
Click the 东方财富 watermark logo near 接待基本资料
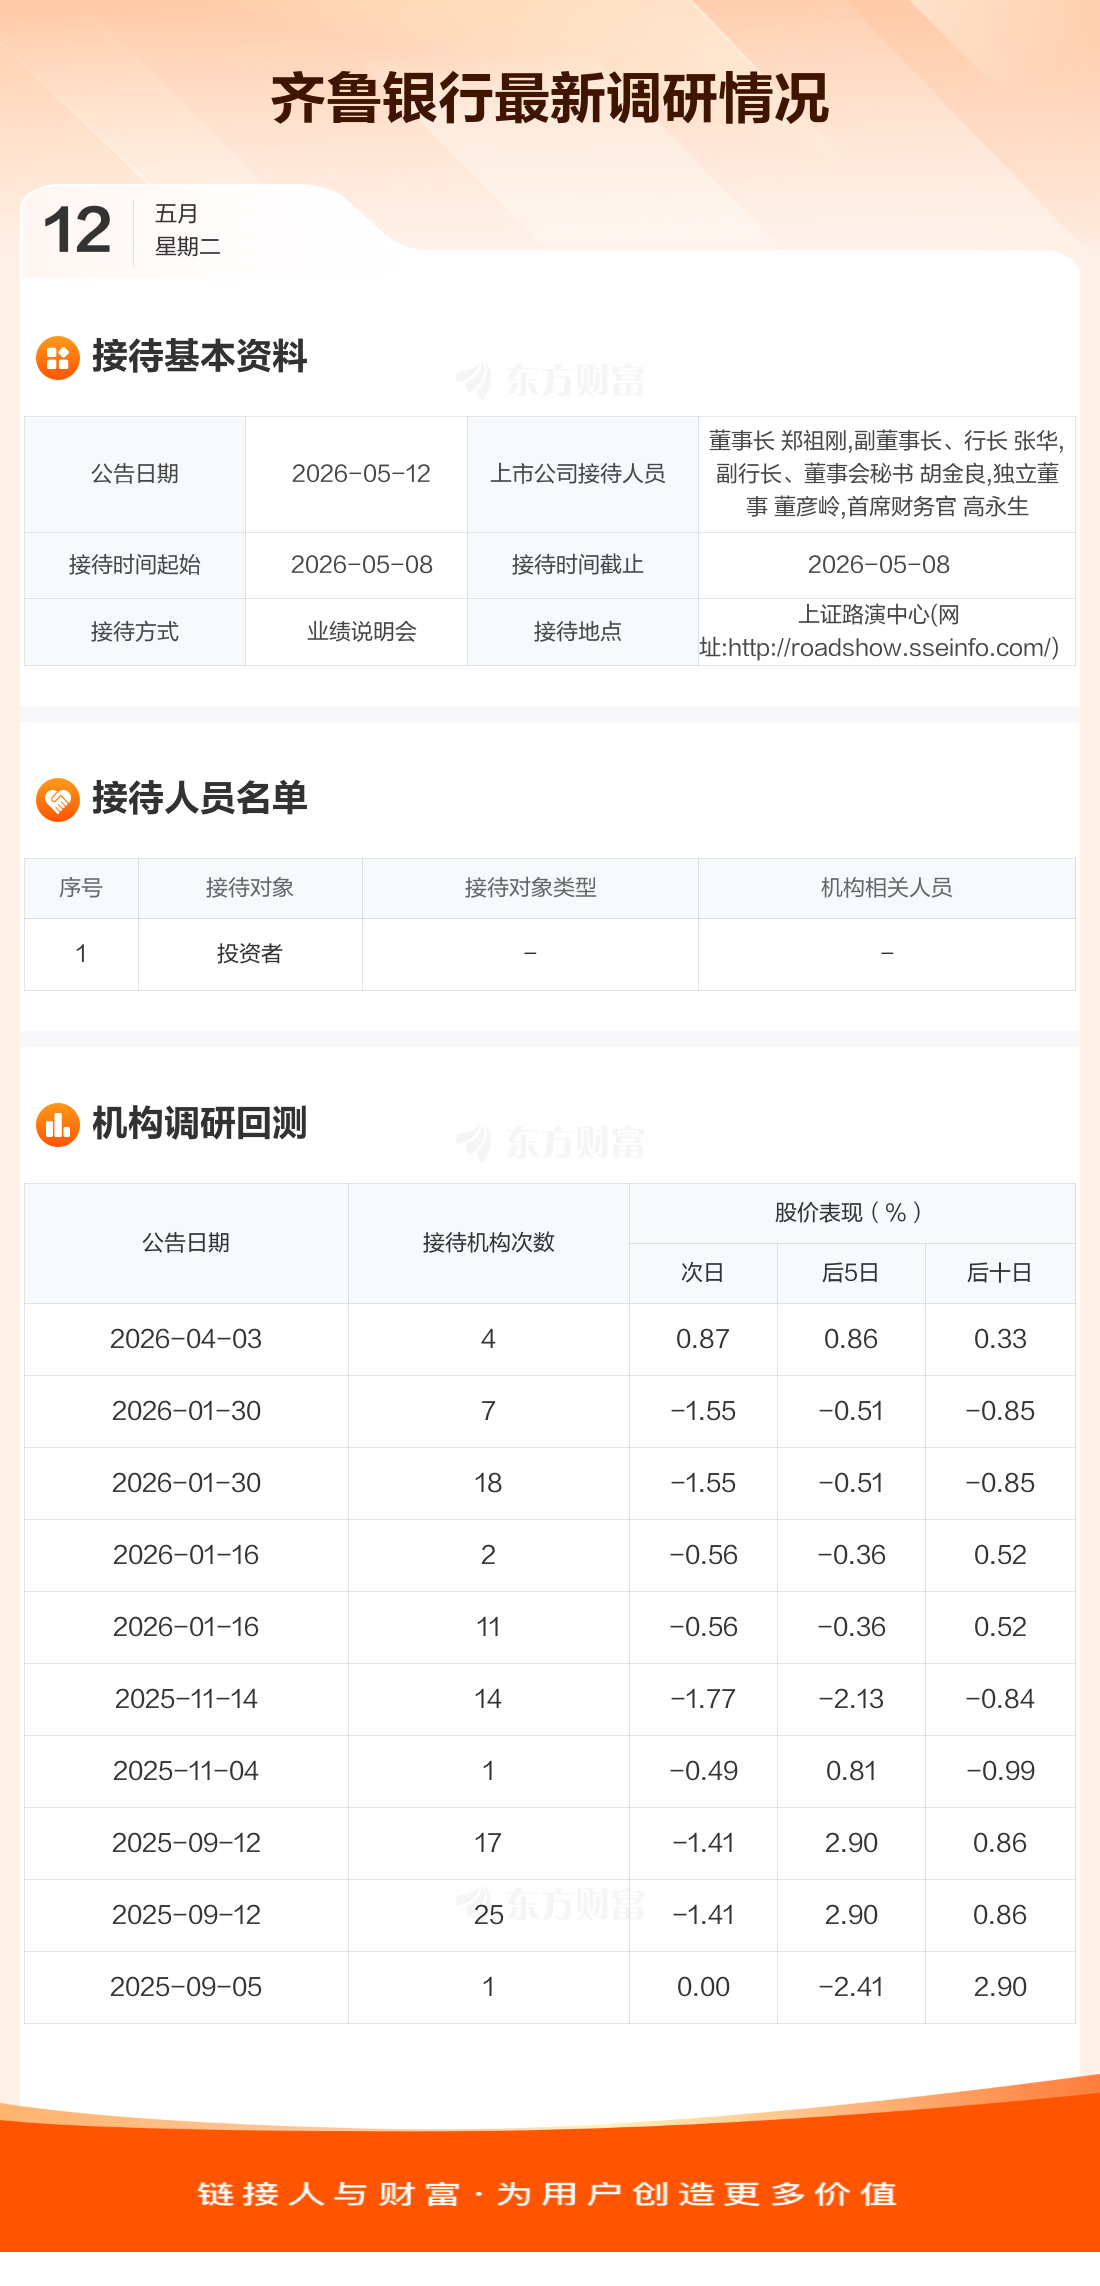[x=550, y=380]
